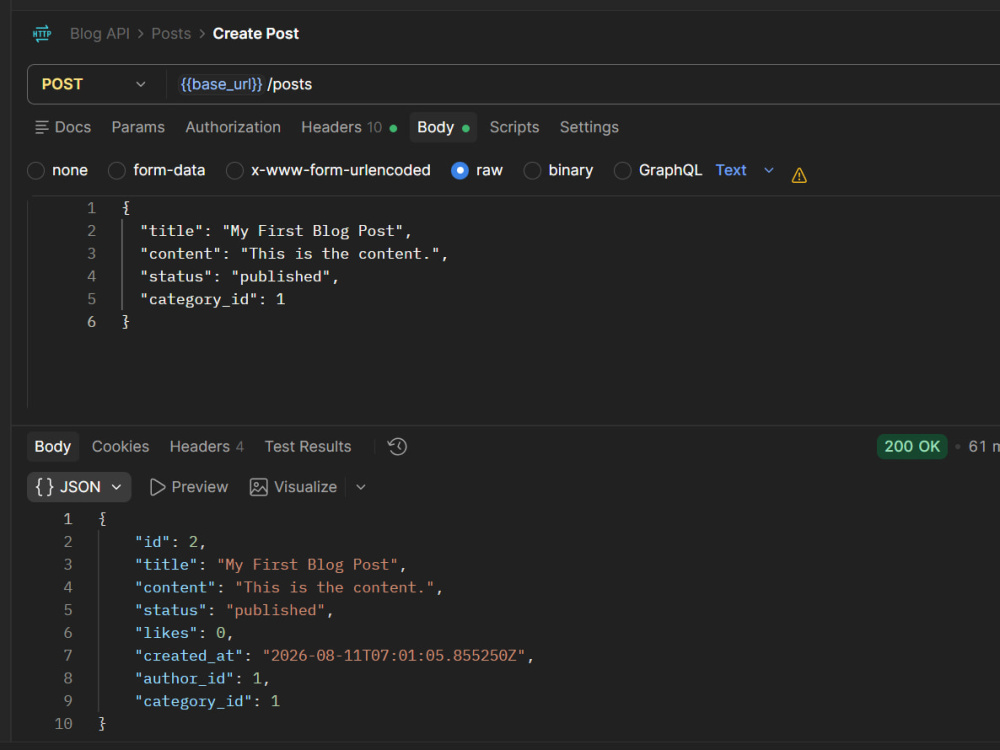1000x750 pixels.
Task: Go to Posts folder in breadcrumb
Action: click(x=171, y=34)
